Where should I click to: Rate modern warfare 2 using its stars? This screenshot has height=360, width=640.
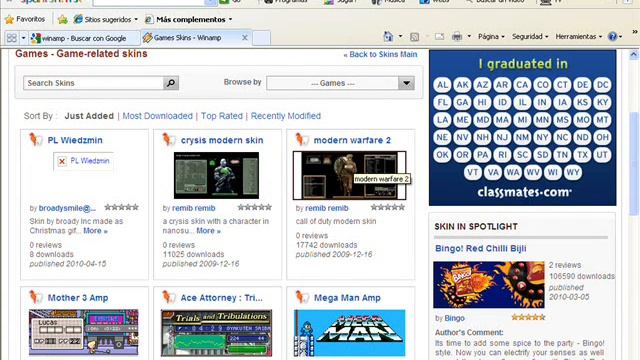[388, 207]
